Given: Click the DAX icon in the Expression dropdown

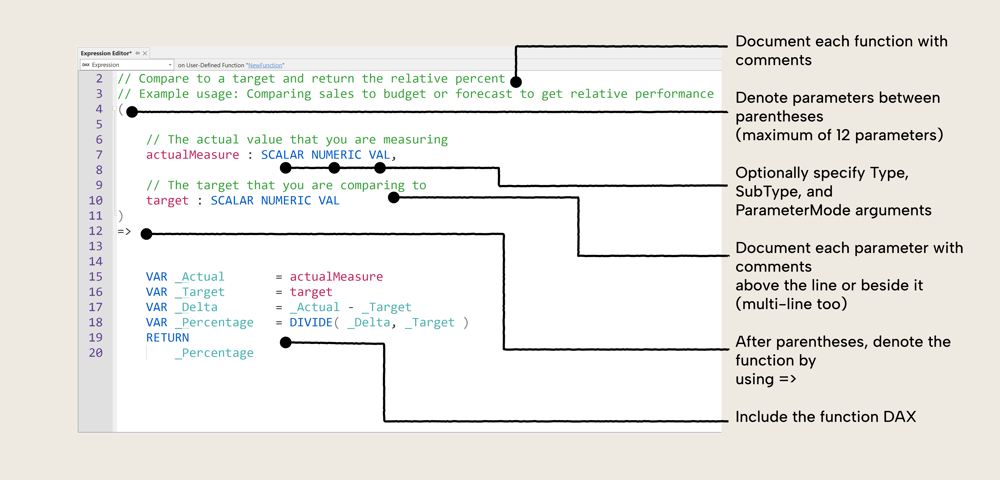Looking at the screenshot, I should [x=86, y=65].
